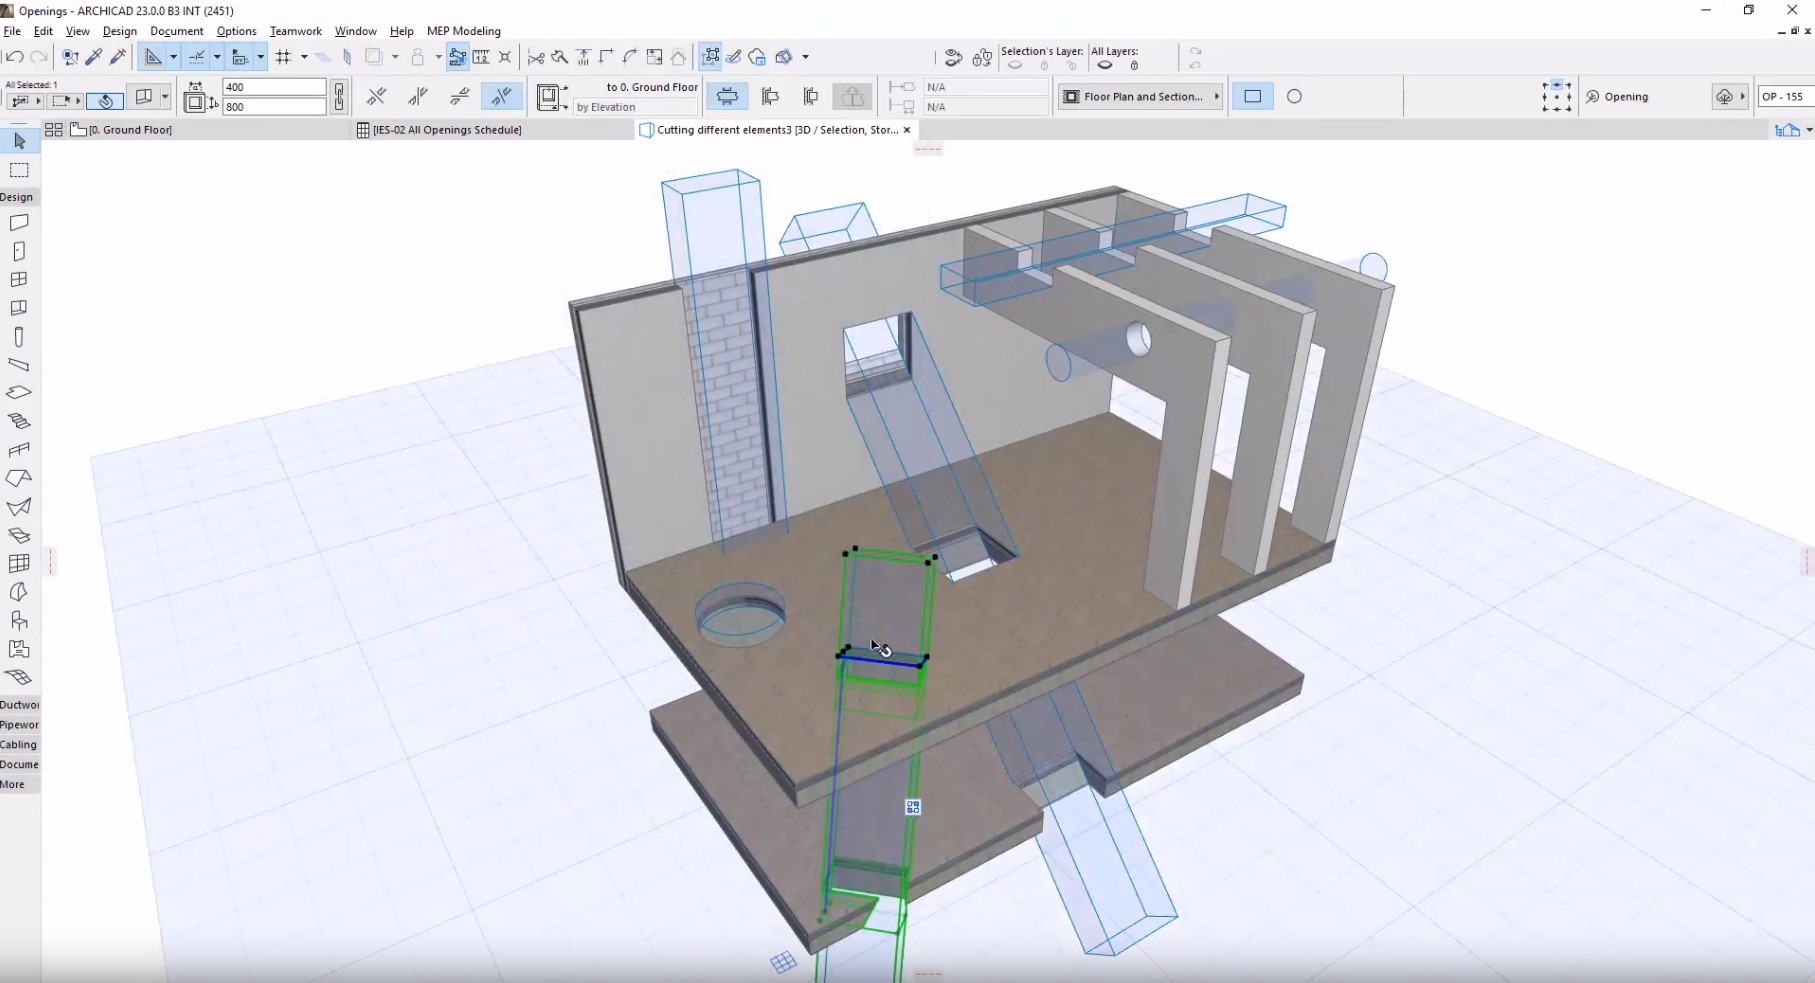The image size is (1815, 983).
Task: Select the Arrow tool in toolbox
Action: [19, 142]
